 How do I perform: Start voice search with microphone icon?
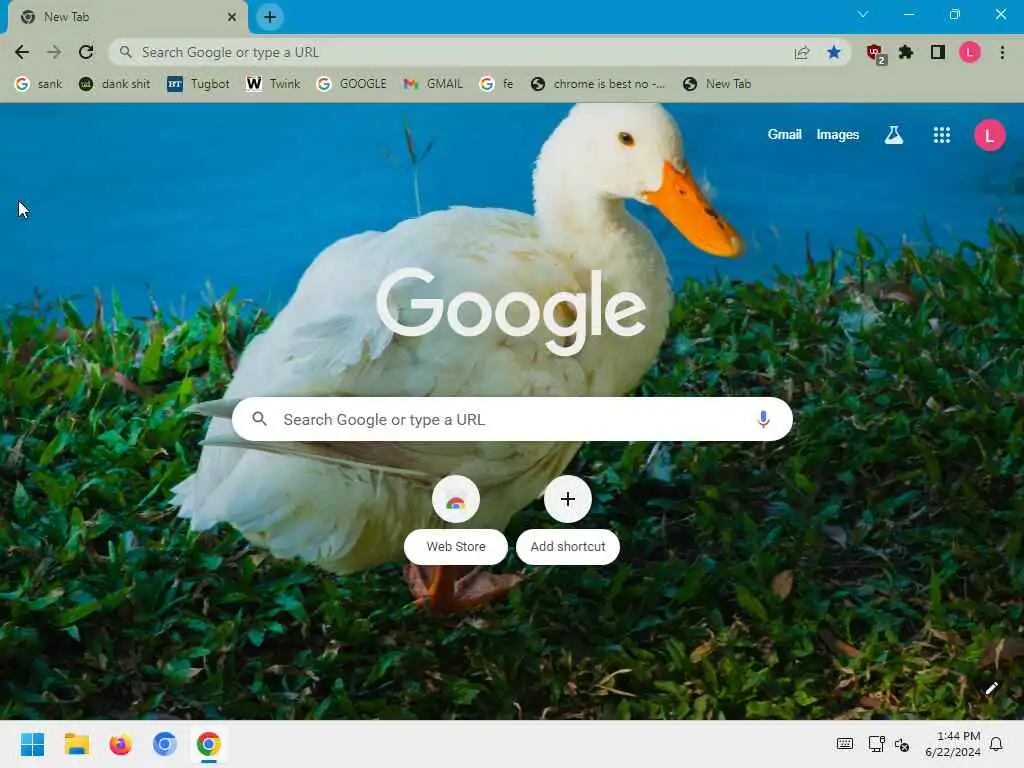pos(763,419)
